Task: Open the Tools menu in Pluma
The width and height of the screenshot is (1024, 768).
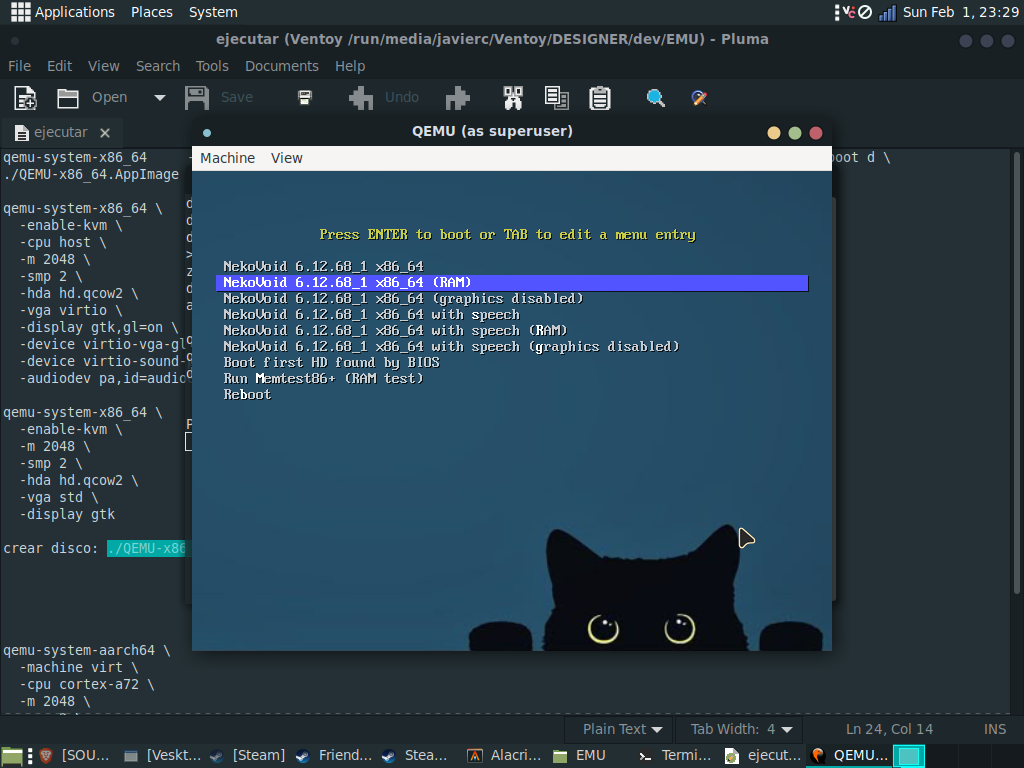Action: point(212,66)
